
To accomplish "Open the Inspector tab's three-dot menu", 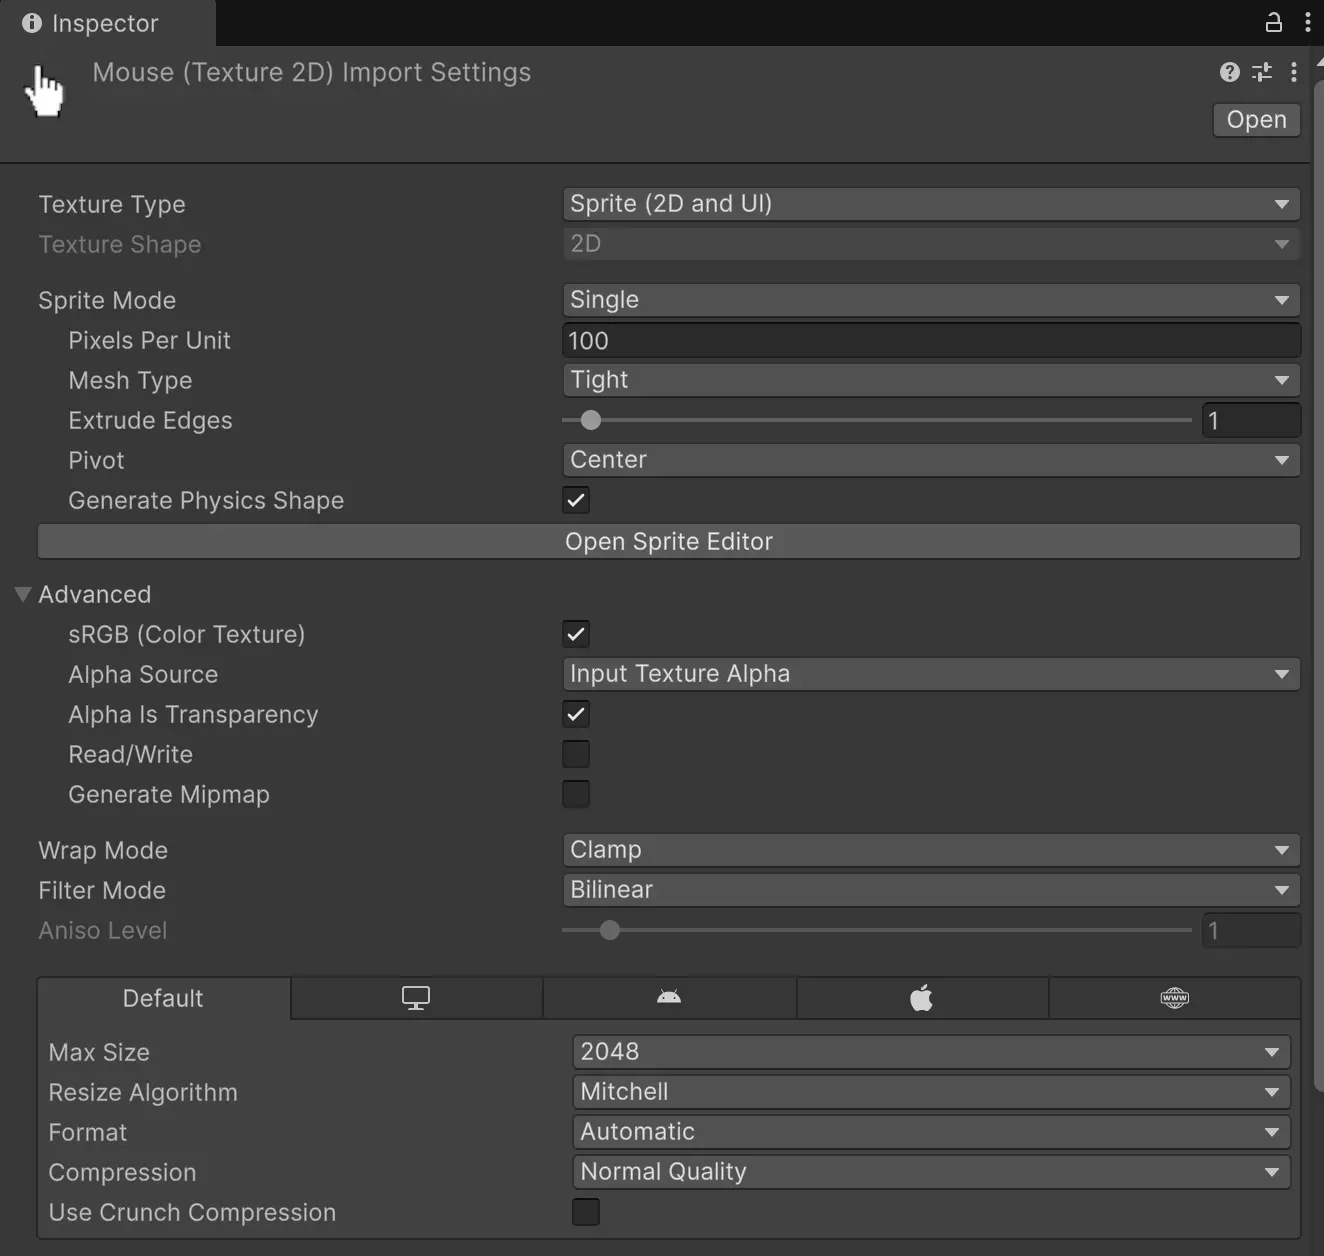I will (x=1308, y=22).
